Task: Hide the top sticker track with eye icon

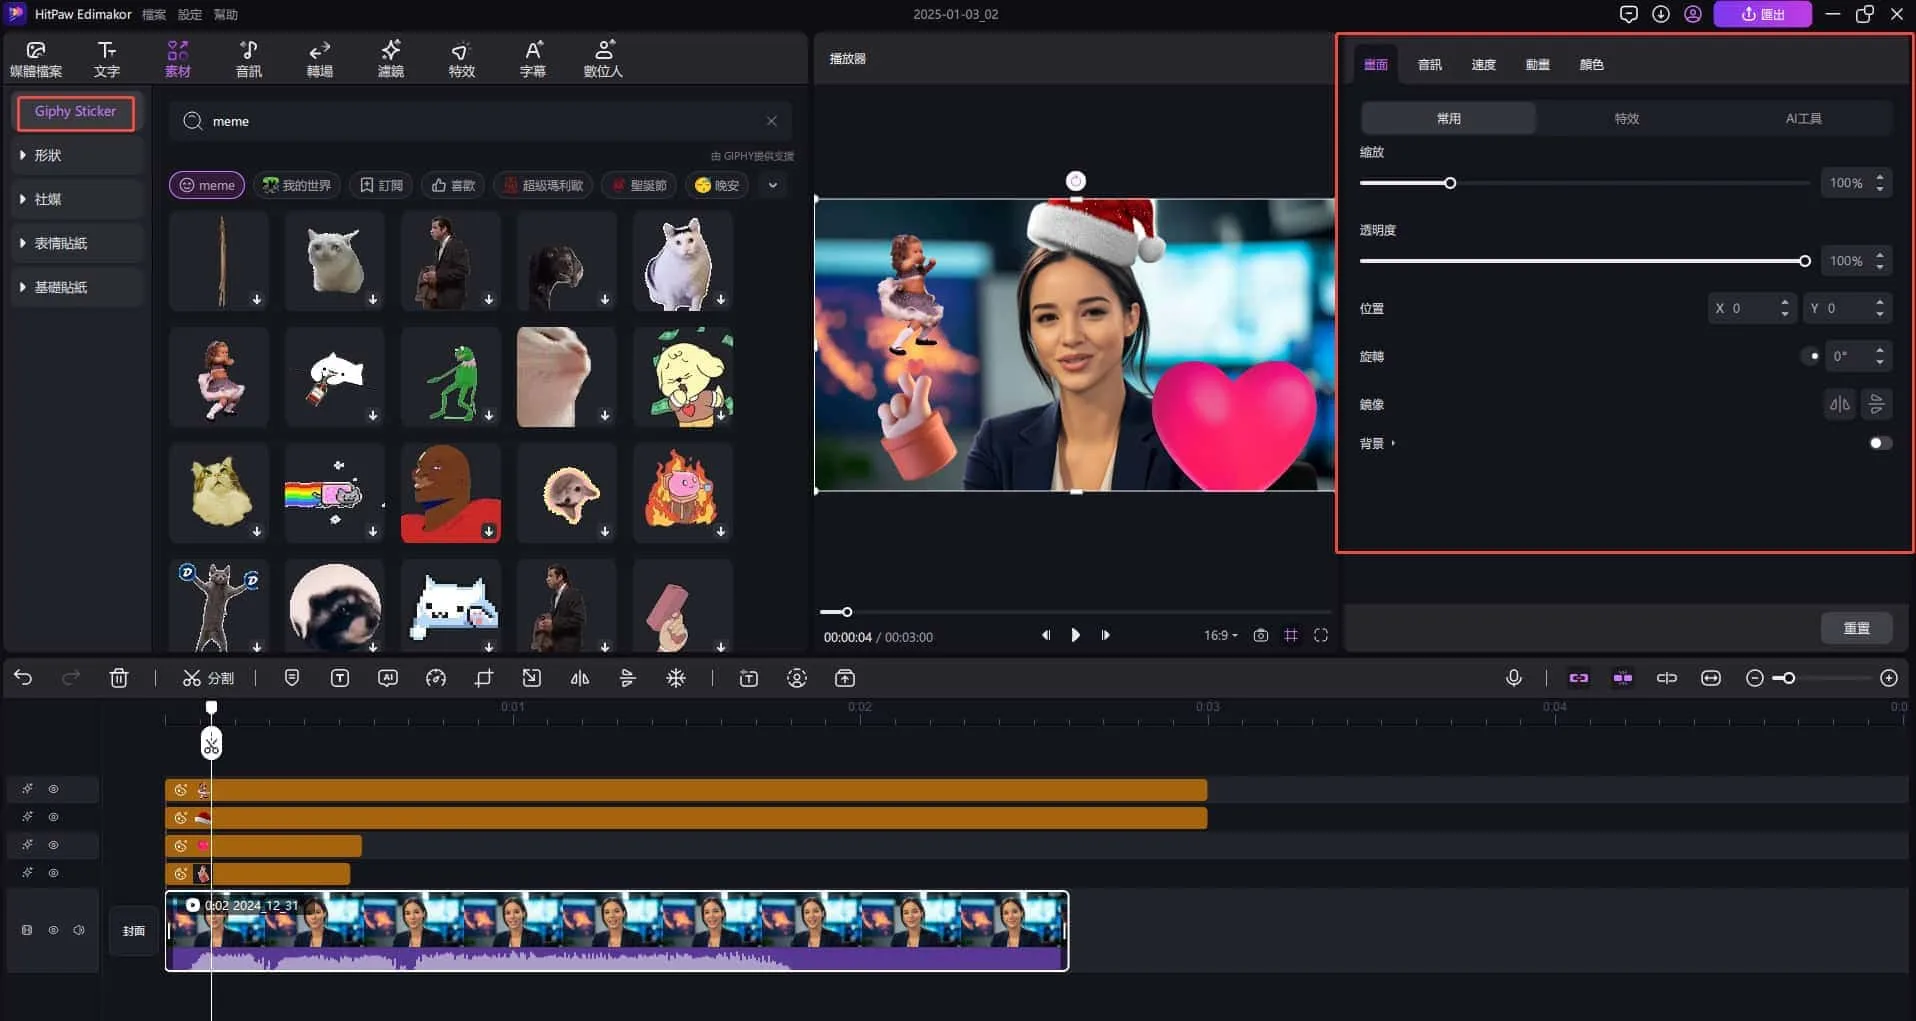Action: click(54, 789)
